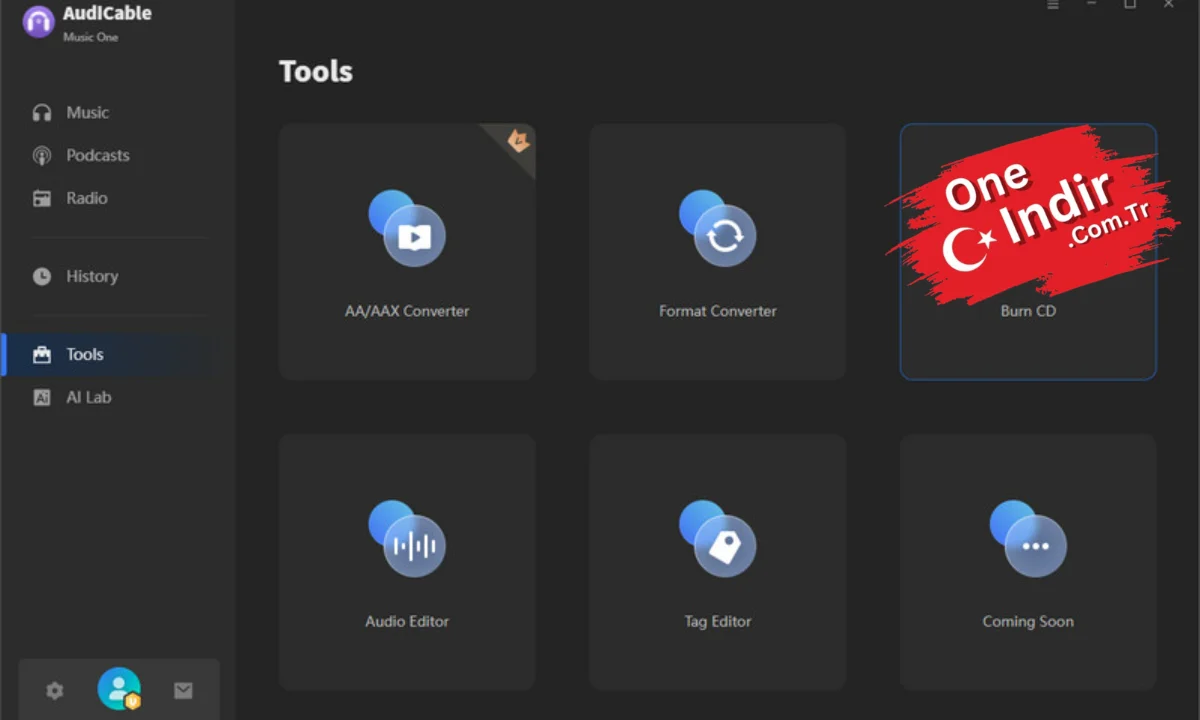1200x720 pixels.
Task: Open the user account avatar
Action: (x=119, y=688)
